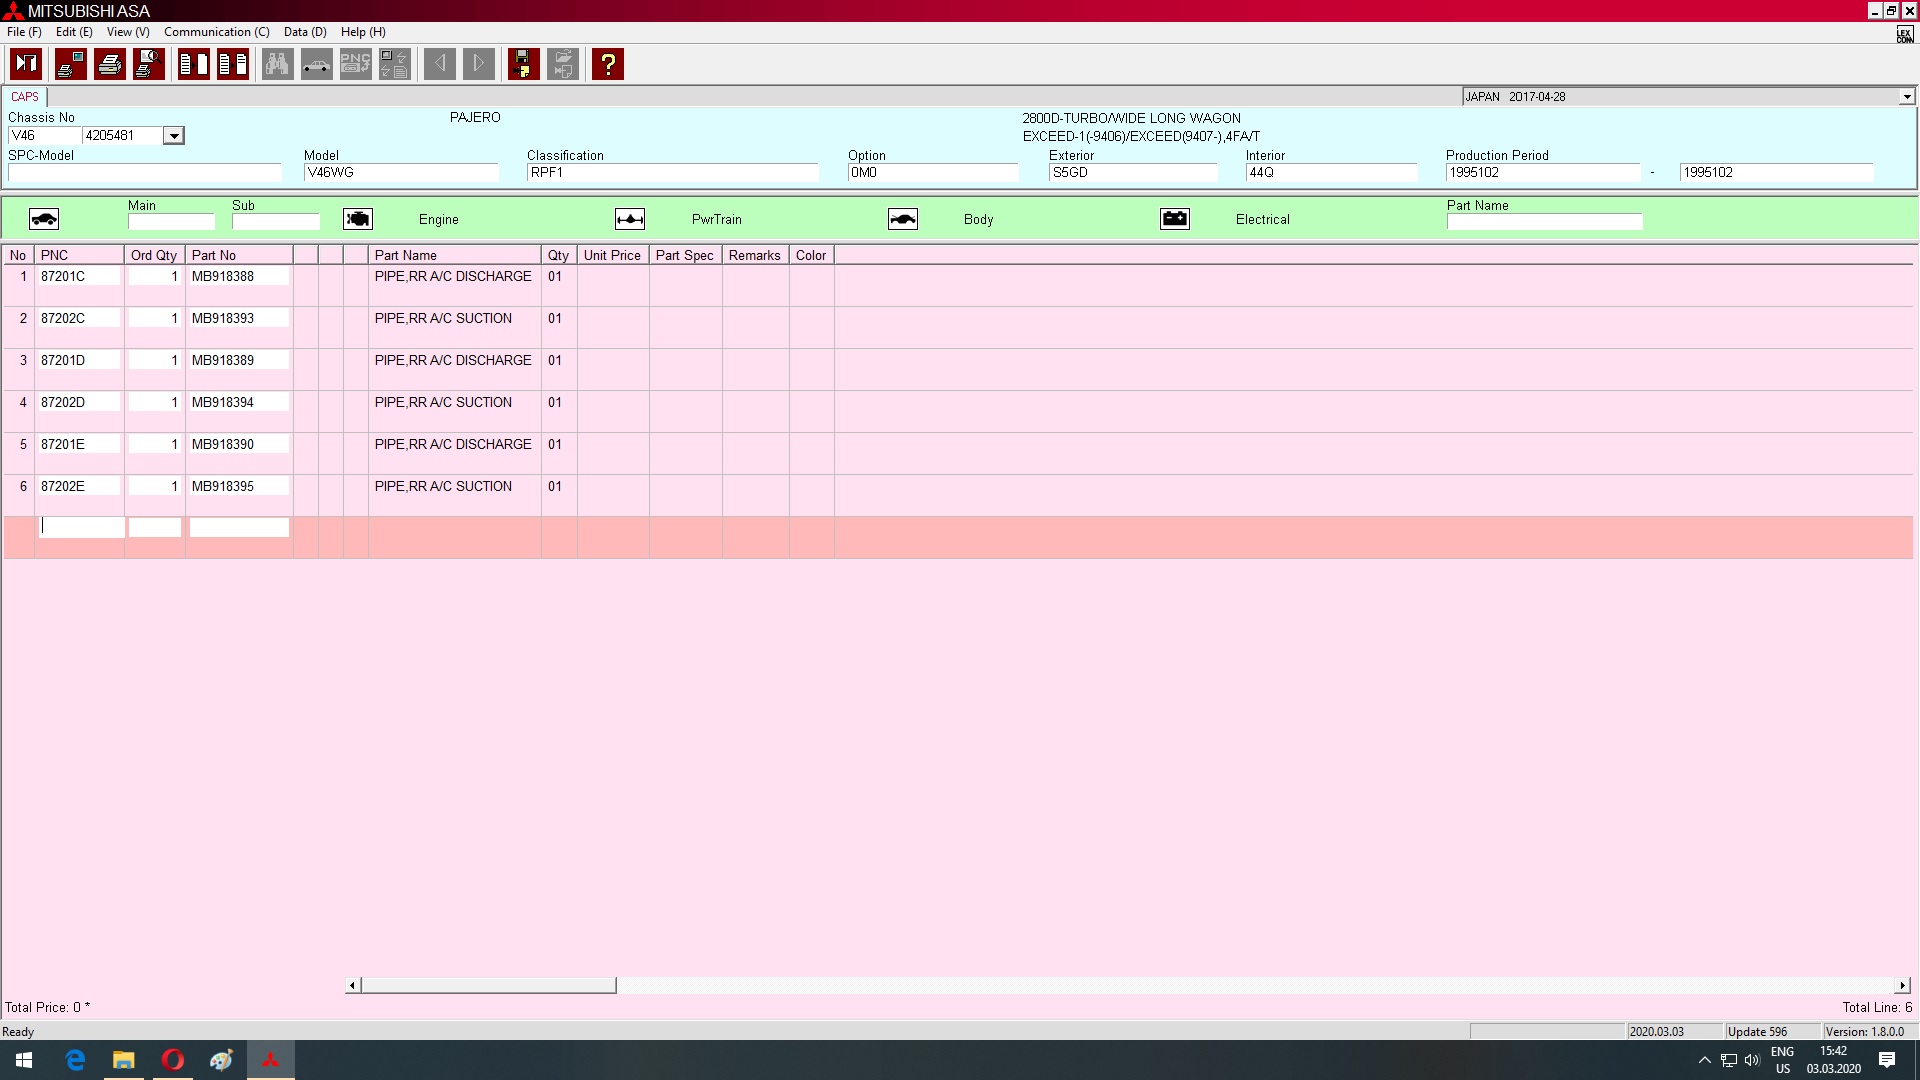Viewport: 1920px width, 1080px height.
Task: Click the Unit Price column header
Action: pos(612,255)
